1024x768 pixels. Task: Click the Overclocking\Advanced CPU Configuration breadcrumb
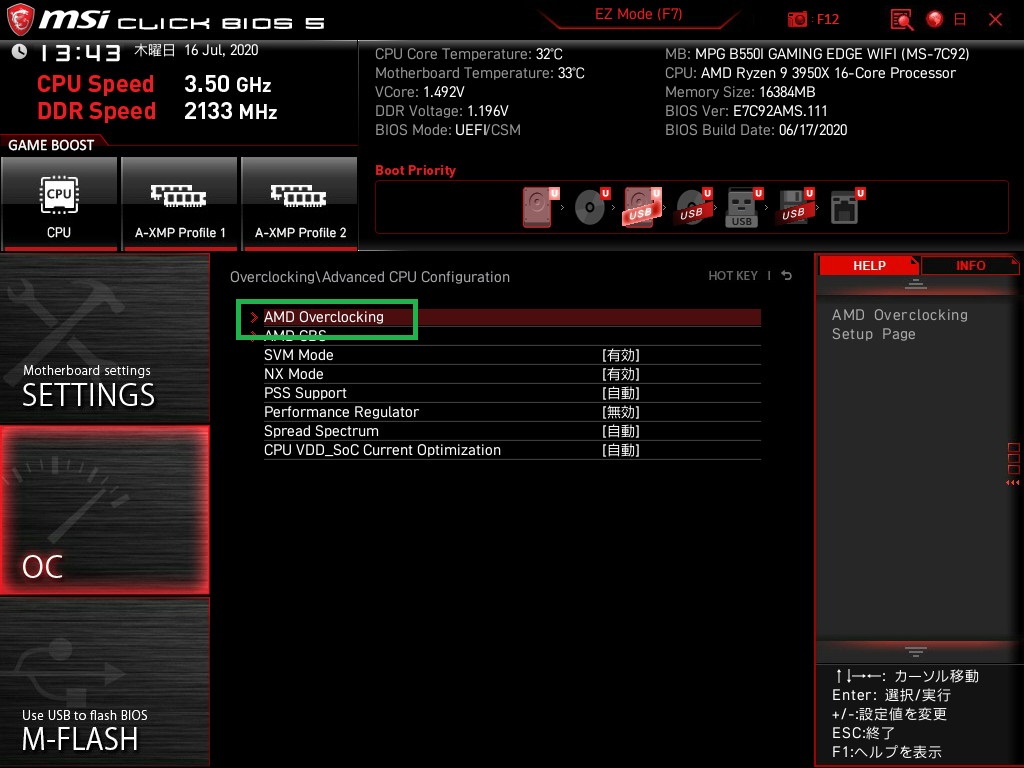(x=370, y=277)
